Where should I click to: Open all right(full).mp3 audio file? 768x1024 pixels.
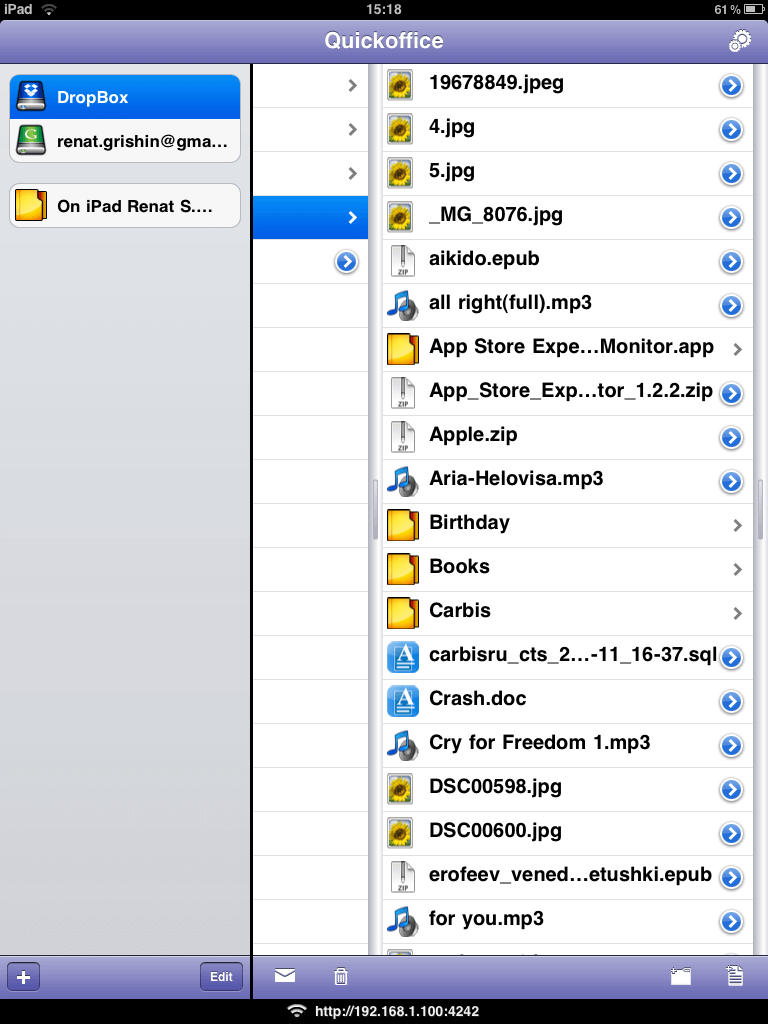click(568, 305)
